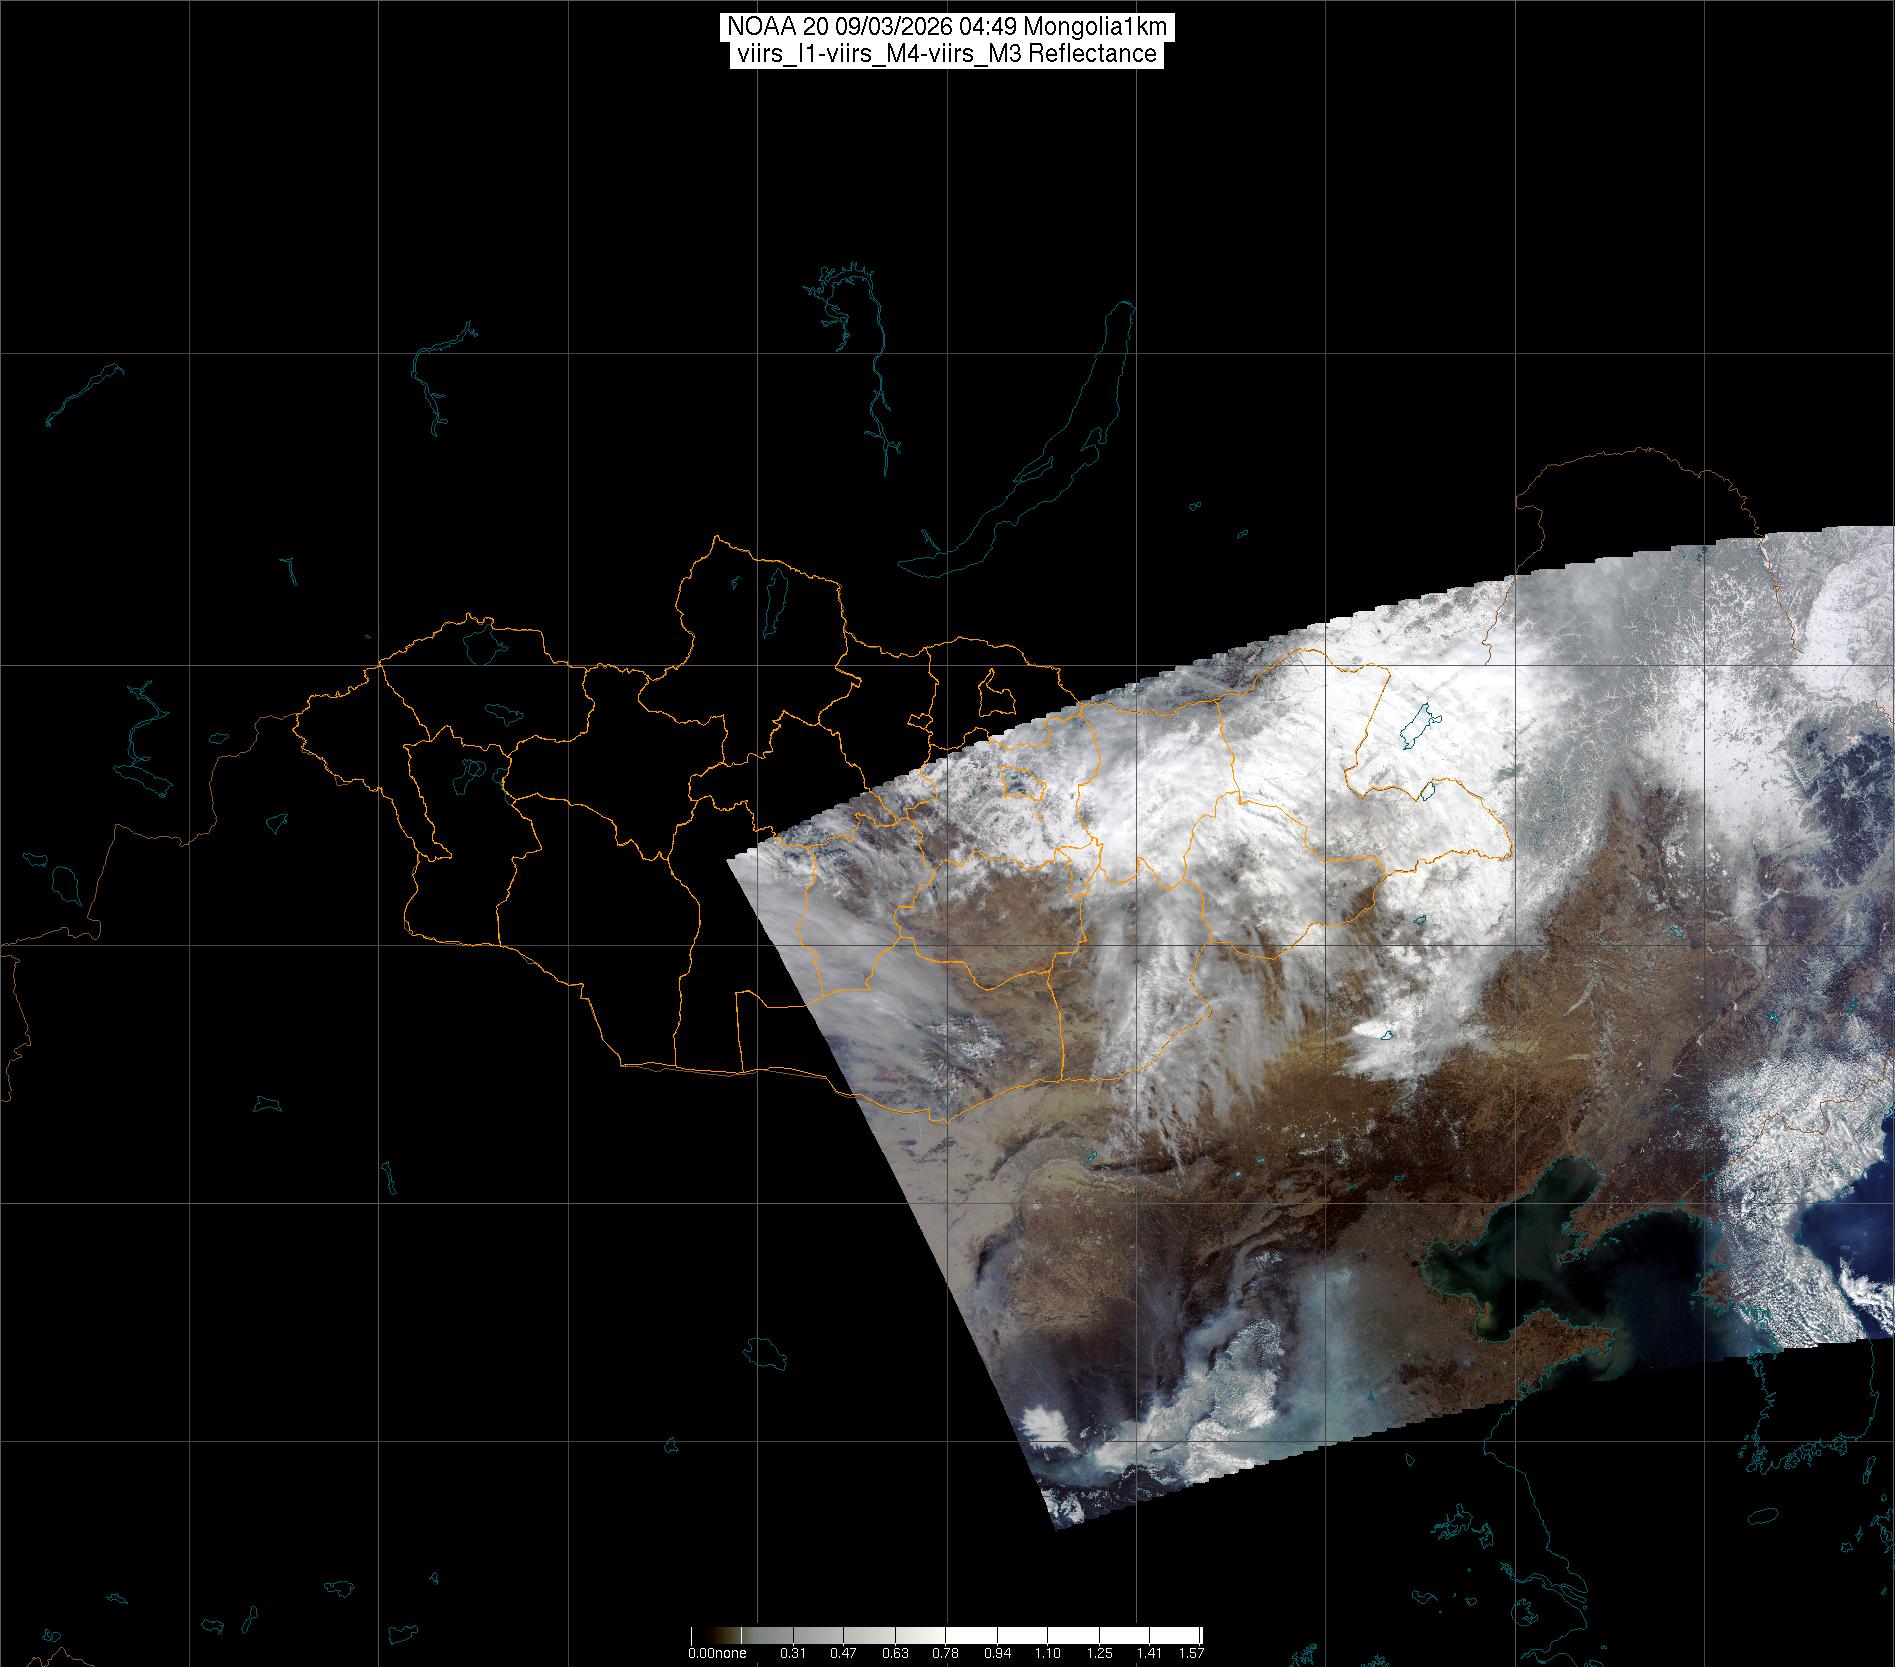Select the 0.94 colorbar tick label
The width and height of the screenshot is (1895, 1667).
coord(997,1654)
